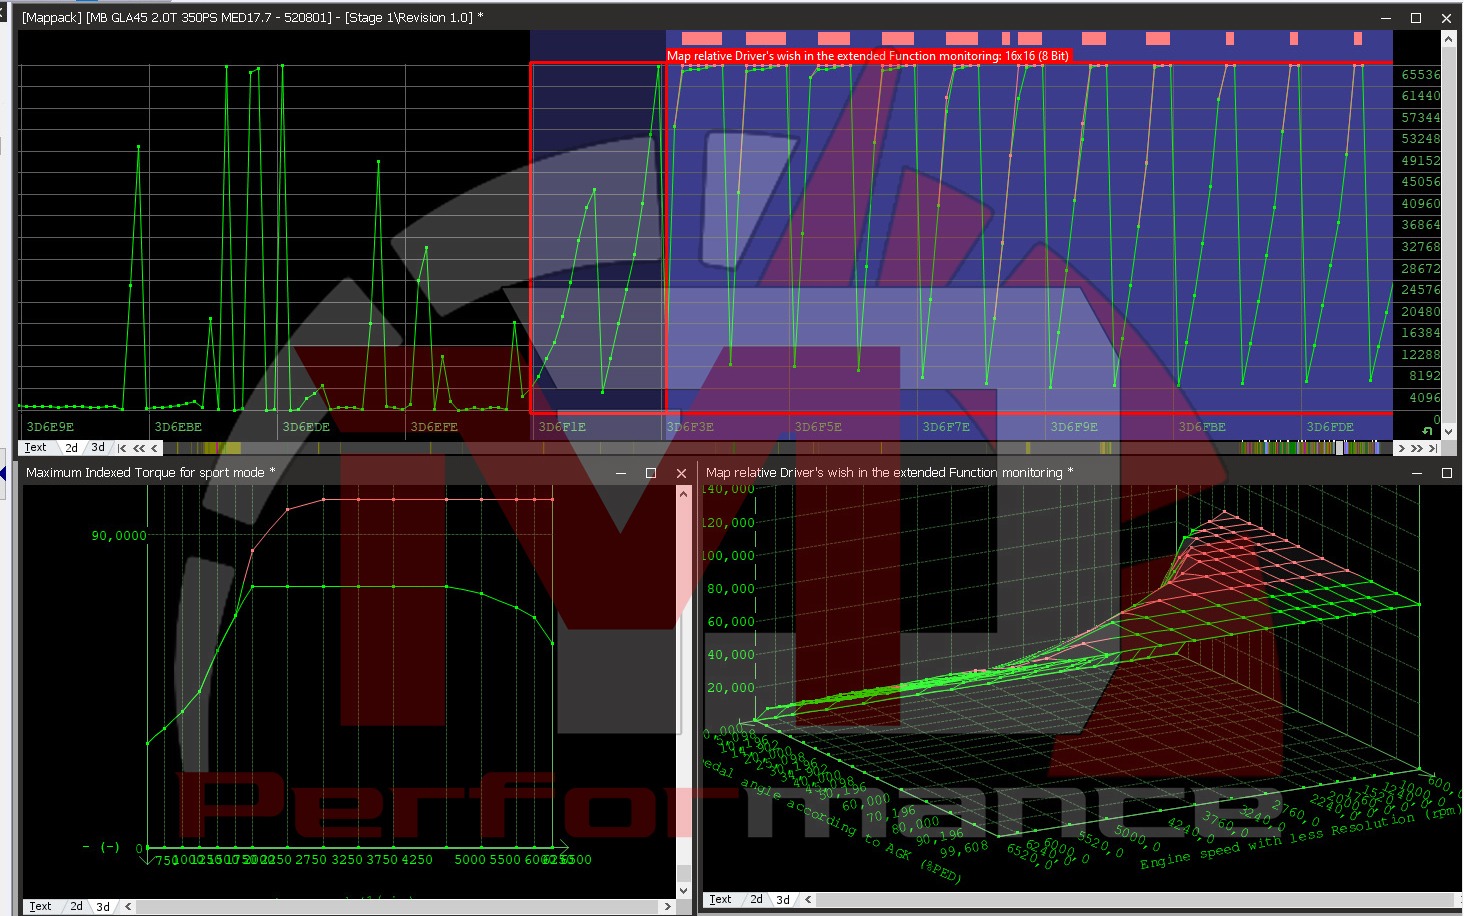Click curved return arrow under the hex view scrollbar
Screen dimensions: 1464x916
pos(1427,430)
